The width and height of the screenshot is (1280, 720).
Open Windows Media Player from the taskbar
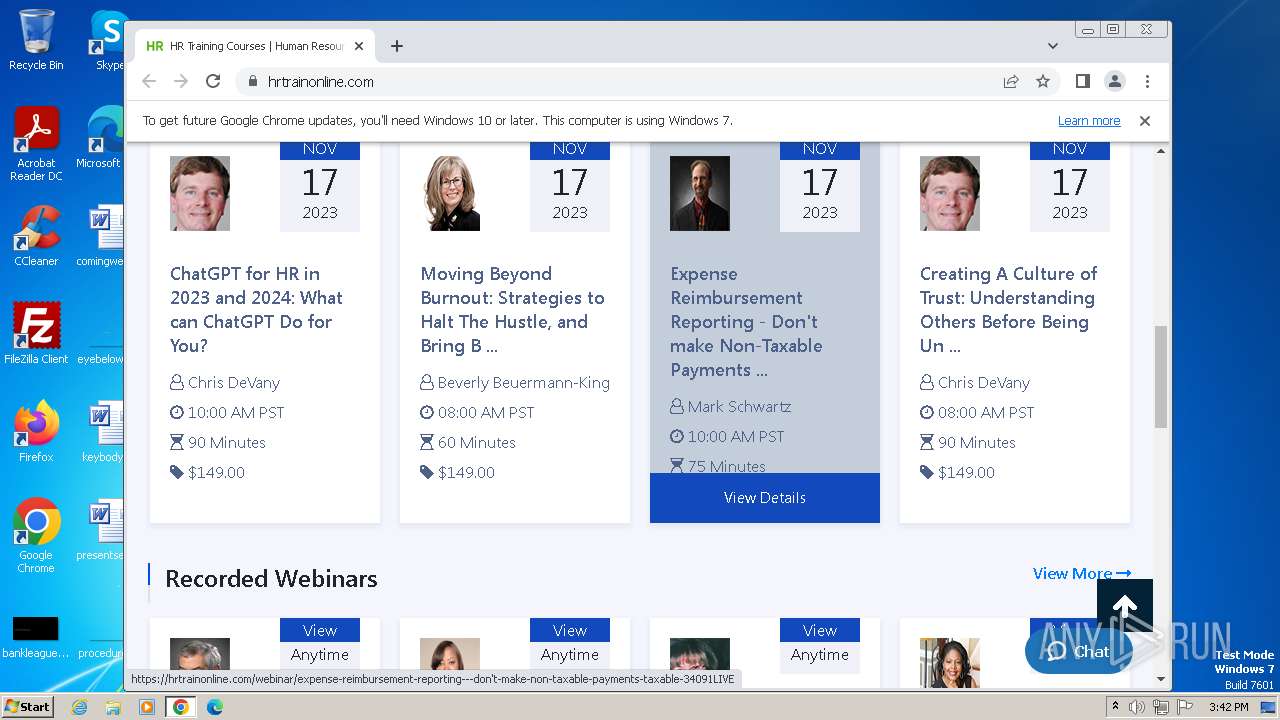tap(147, 707)
